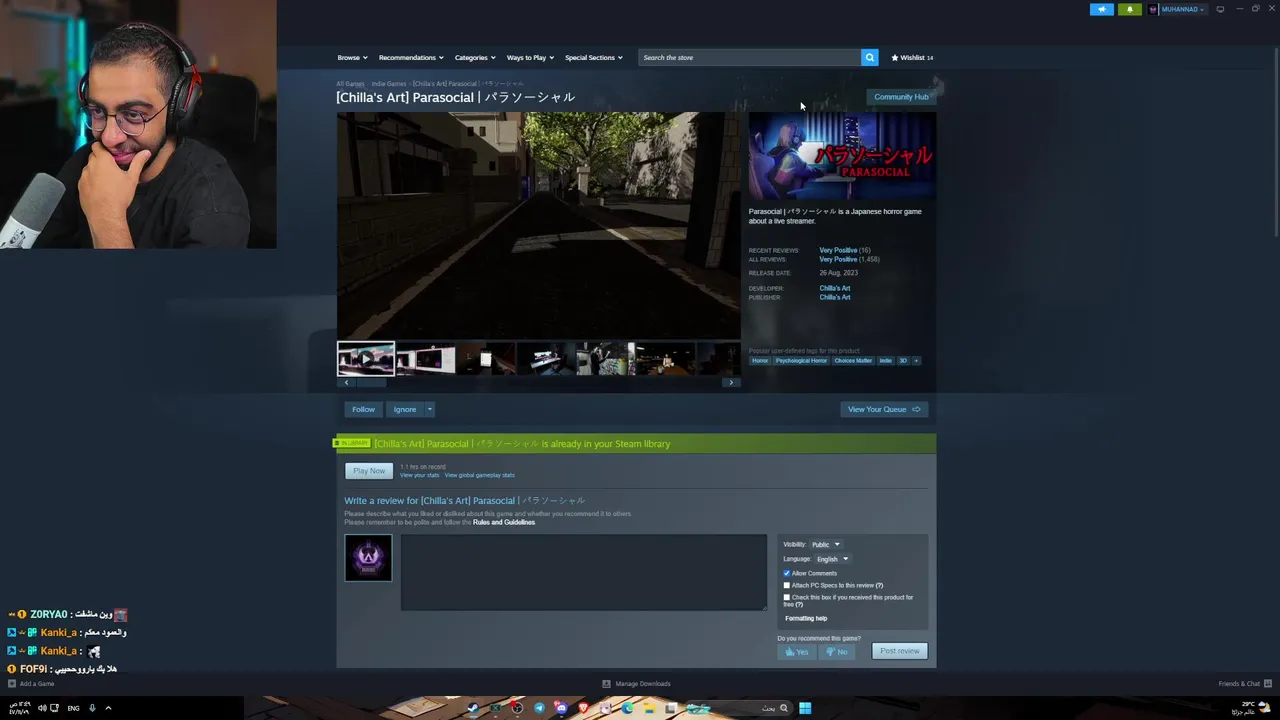Click the All Games breadcrumb

(350, 84)
